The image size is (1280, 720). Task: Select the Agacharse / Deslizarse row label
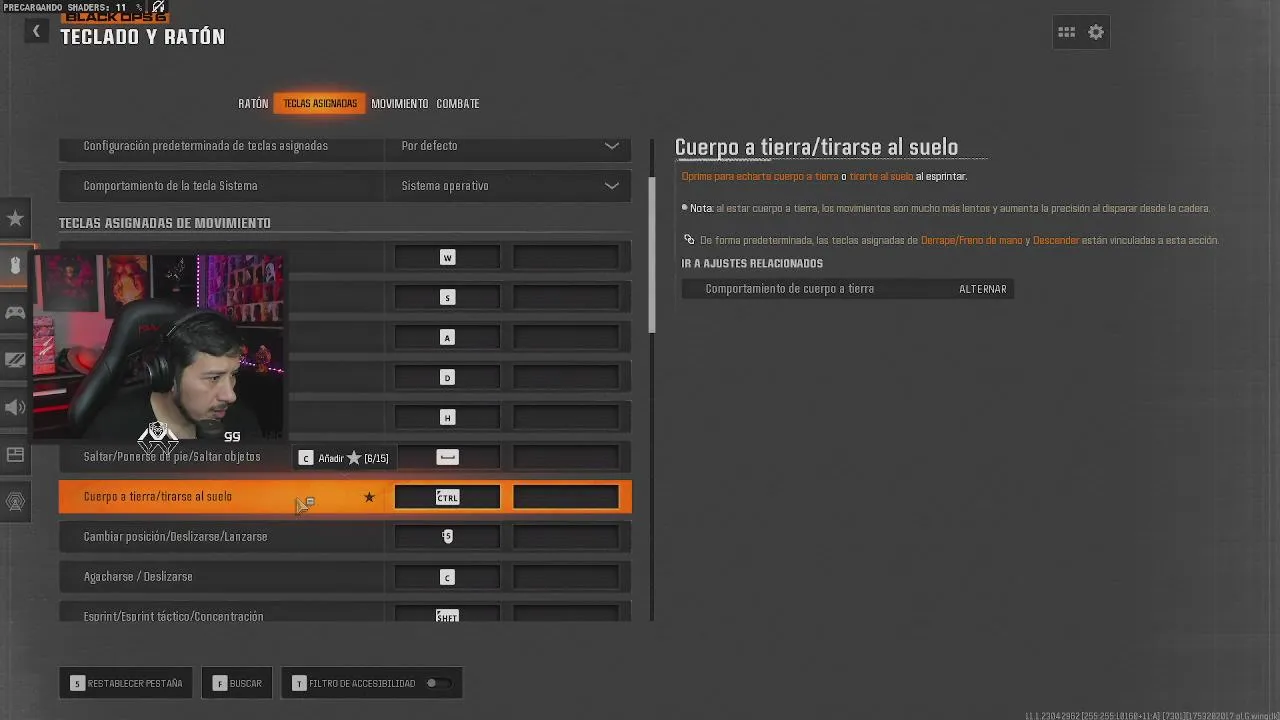pos(138,577)
